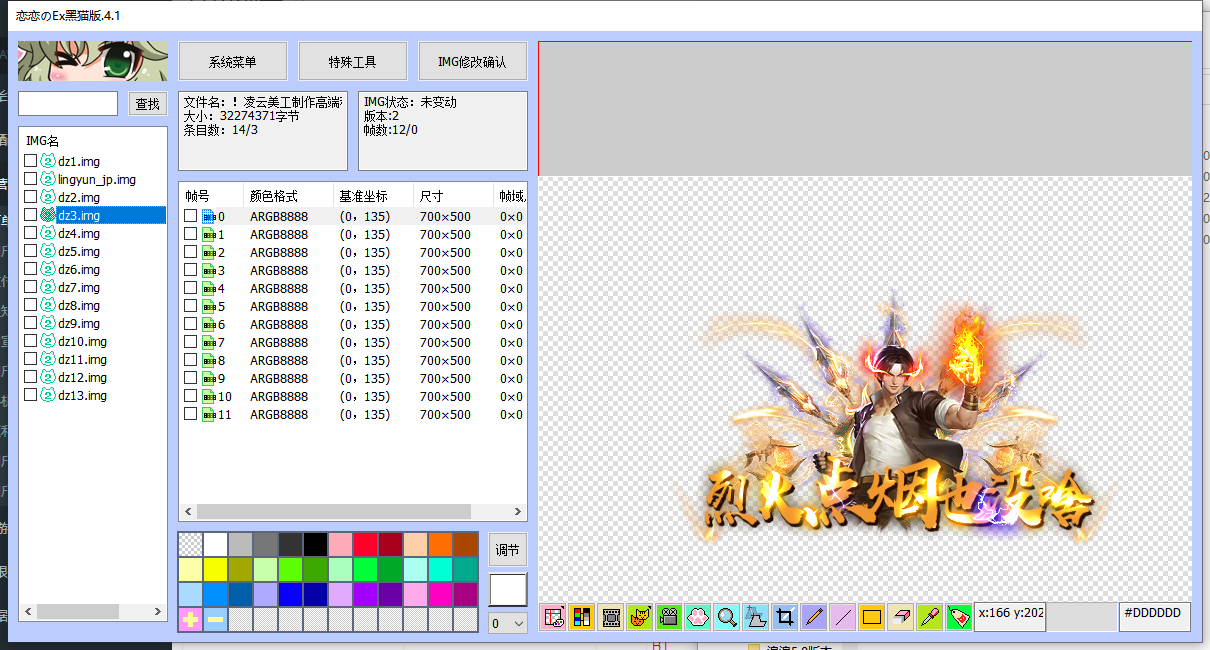Select the crop tool on bottom toolbar

coord(784,617)
